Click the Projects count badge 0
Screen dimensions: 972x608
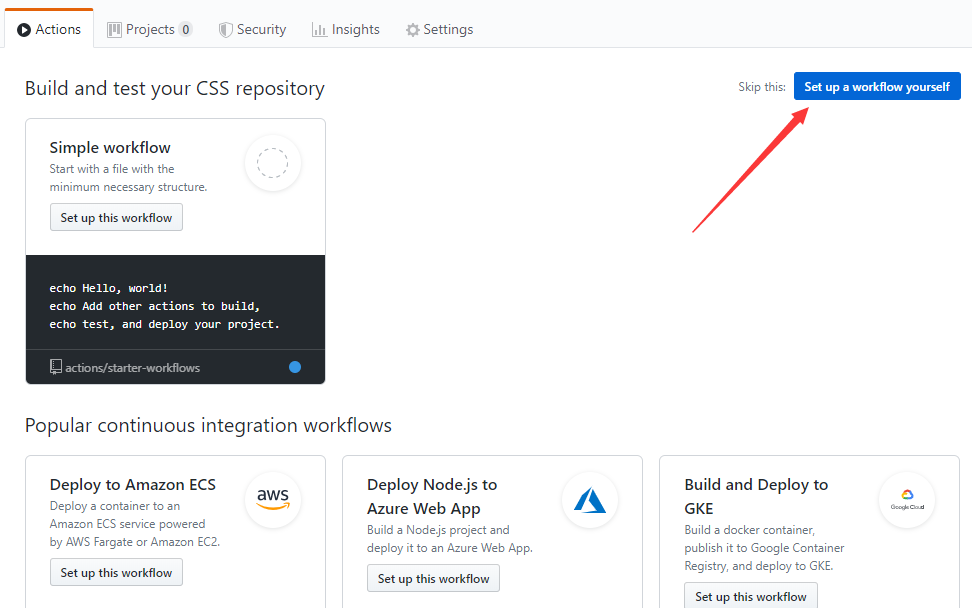(x=185, y=29)
